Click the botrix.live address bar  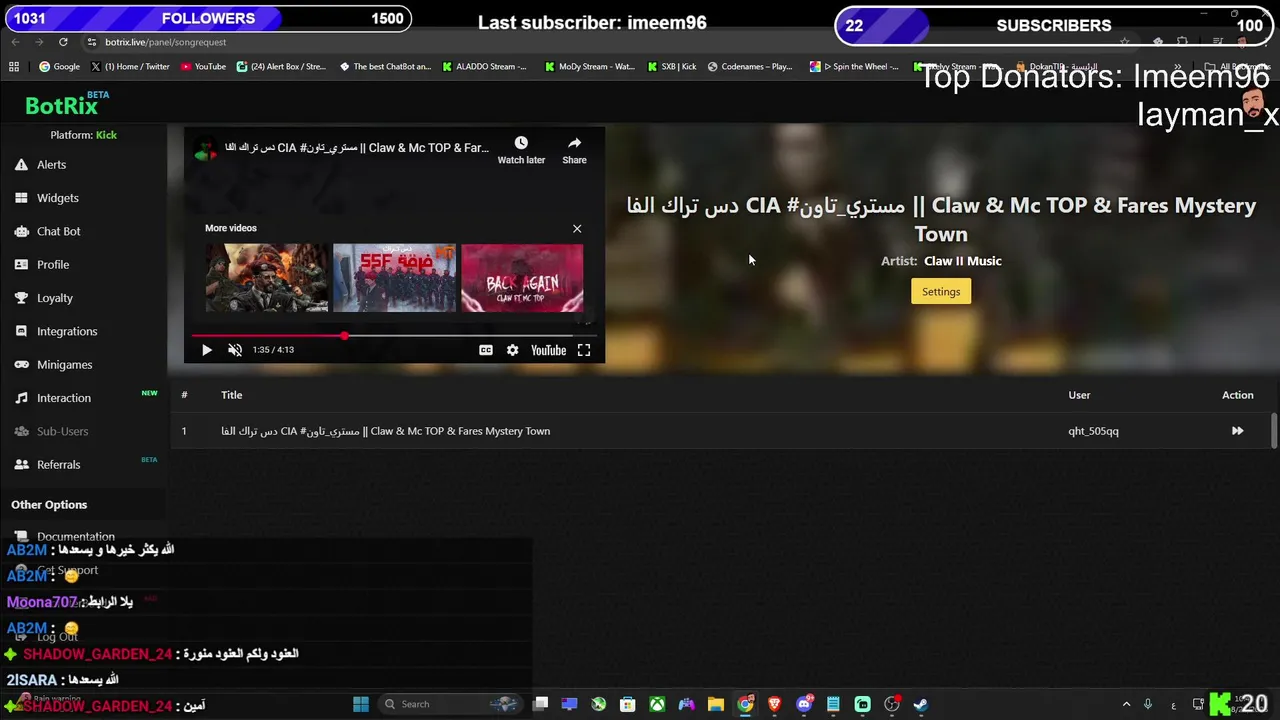click(x=165, y=42)
